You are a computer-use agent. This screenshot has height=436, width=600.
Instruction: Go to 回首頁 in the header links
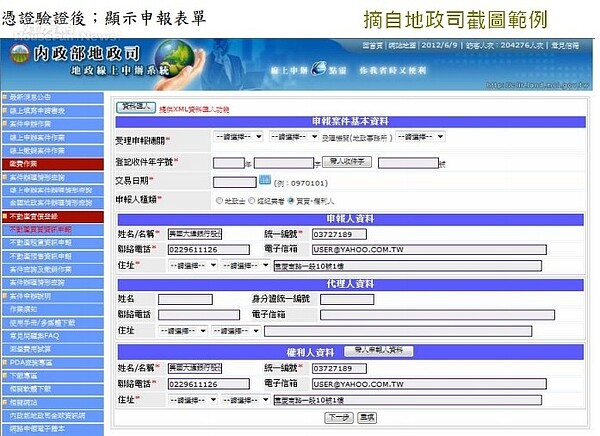(x=372, y=46)
